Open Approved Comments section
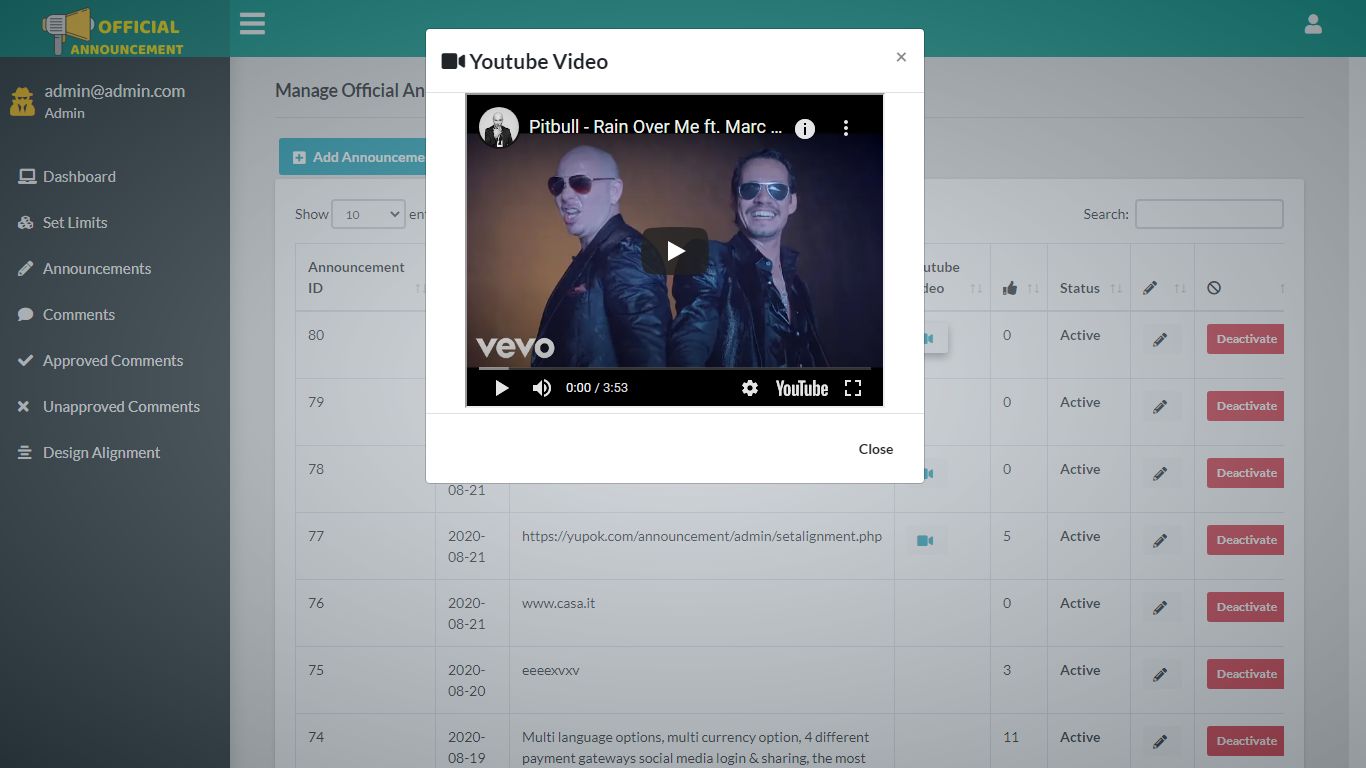This screenshot has height=768, width=1366. coord(112,360)
